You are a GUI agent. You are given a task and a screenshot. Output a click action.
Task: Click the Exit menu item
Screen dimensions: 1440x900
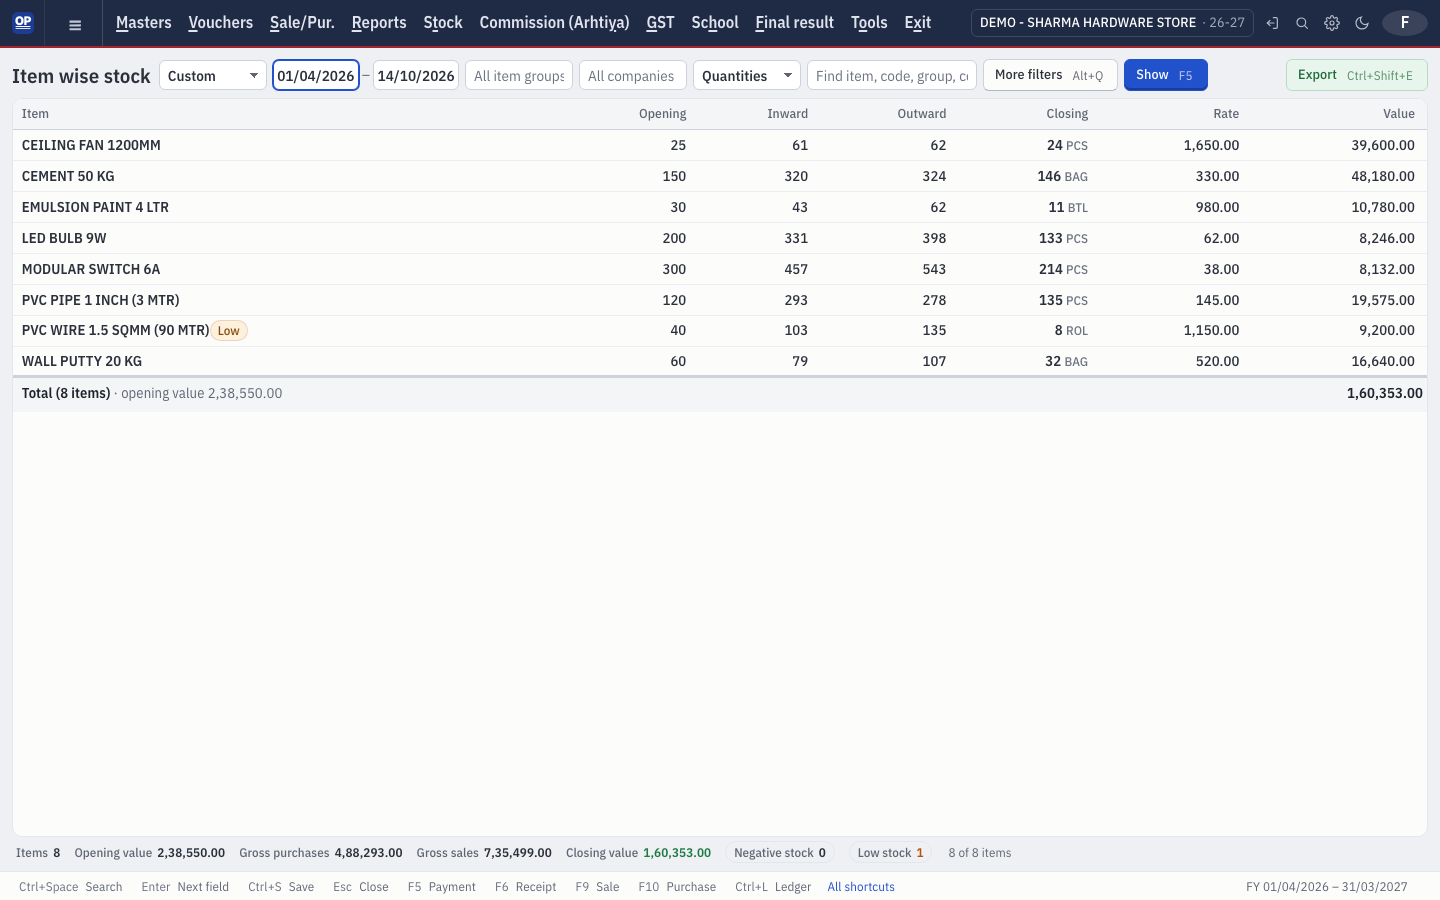point(918,23)
